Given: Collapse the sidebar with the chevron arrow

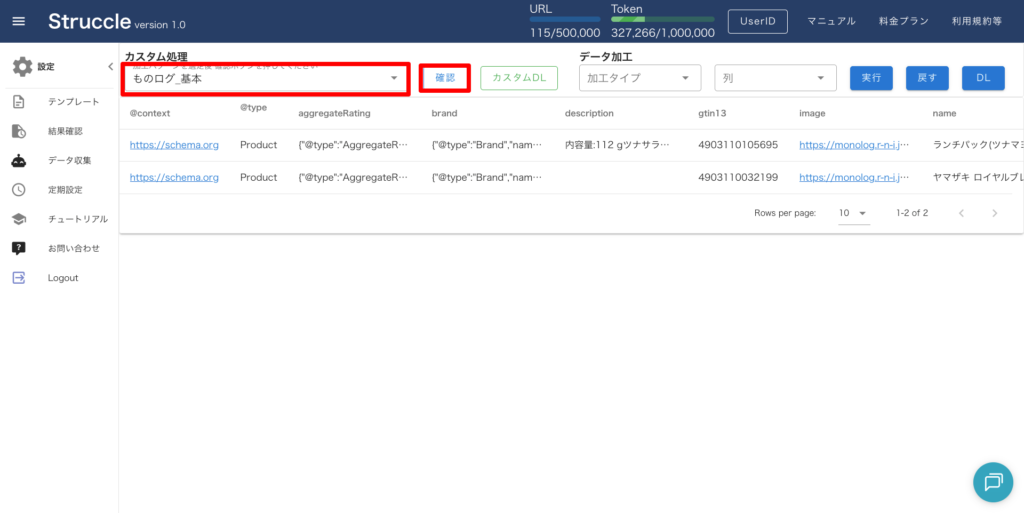Looking at the screenshot, I should tap(110, 67).
